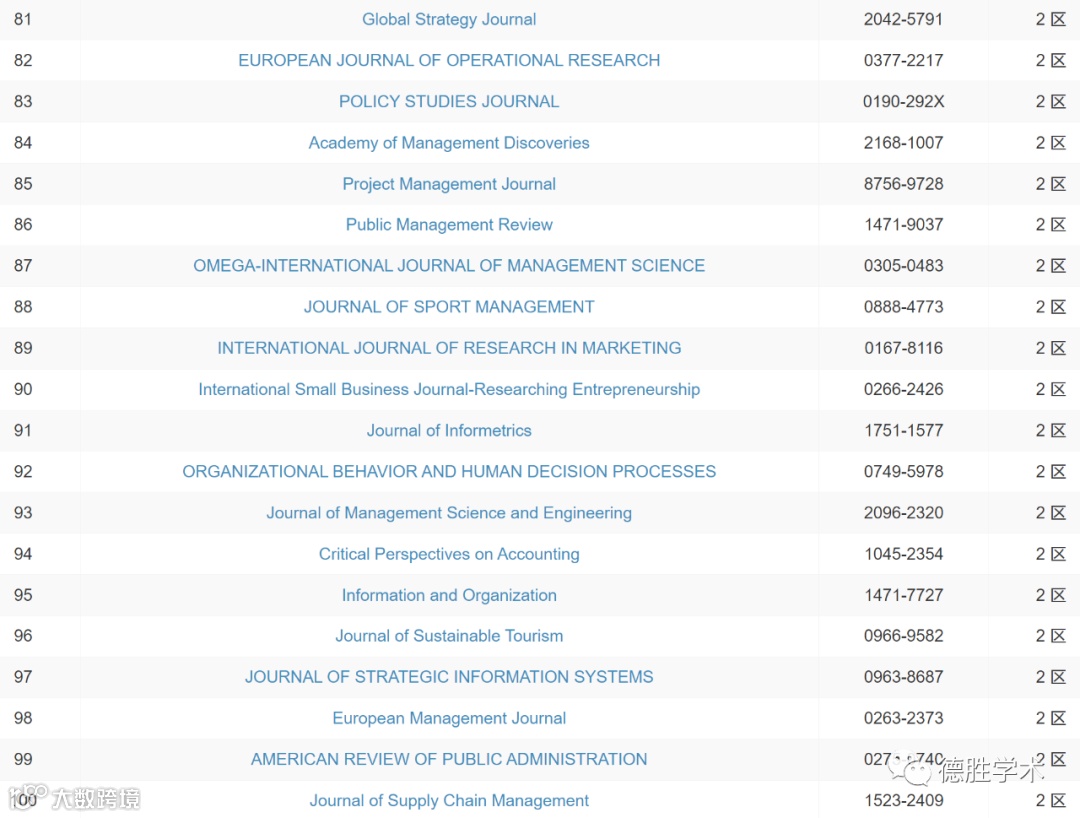Click rank number 81
Viewport: 1080px width, 818px height.
(23, 19)
